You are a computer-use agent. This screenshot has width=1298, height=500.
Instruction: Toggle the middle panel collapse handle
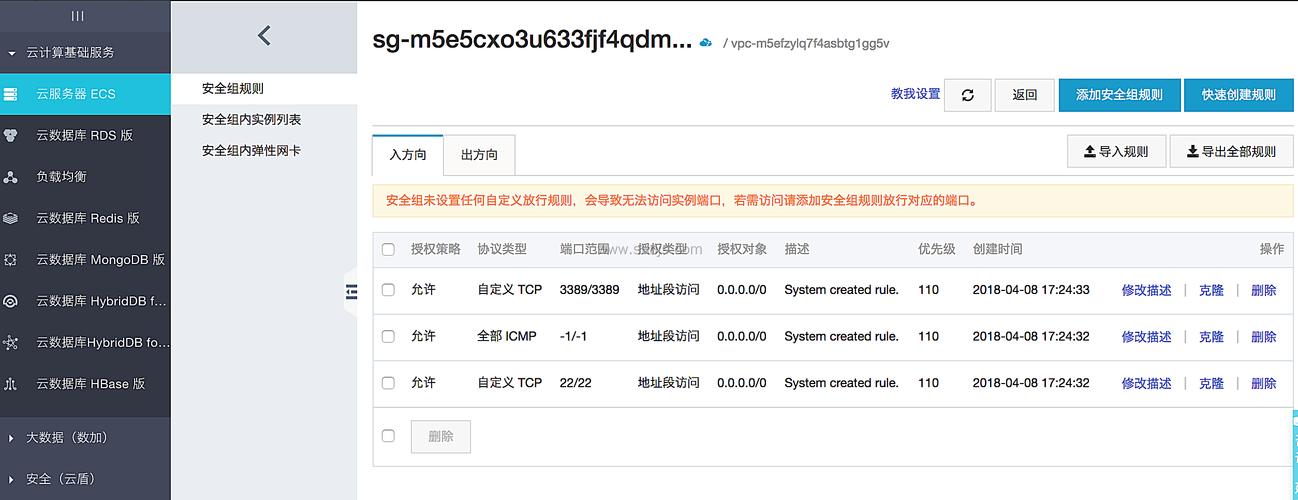[351, 291]
